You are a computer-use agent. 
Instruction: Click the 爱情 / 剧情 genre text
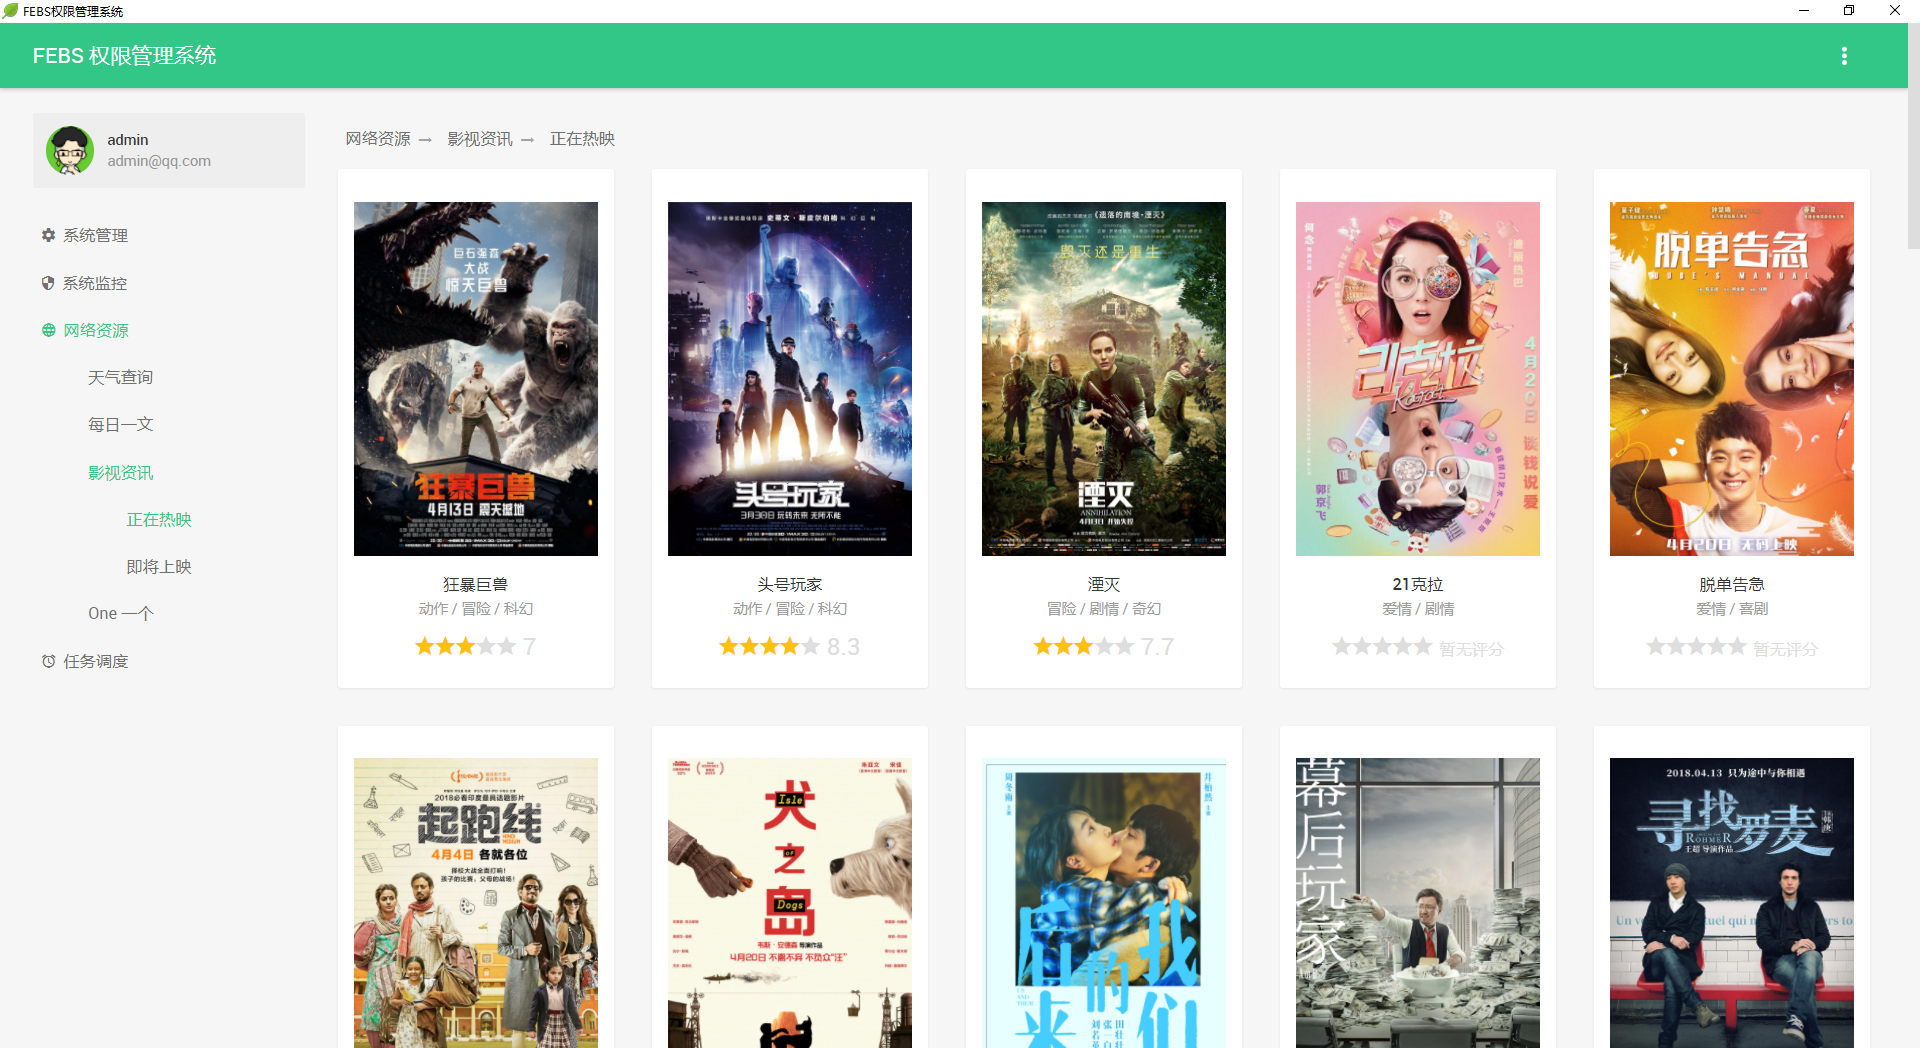coord(1418,609)
